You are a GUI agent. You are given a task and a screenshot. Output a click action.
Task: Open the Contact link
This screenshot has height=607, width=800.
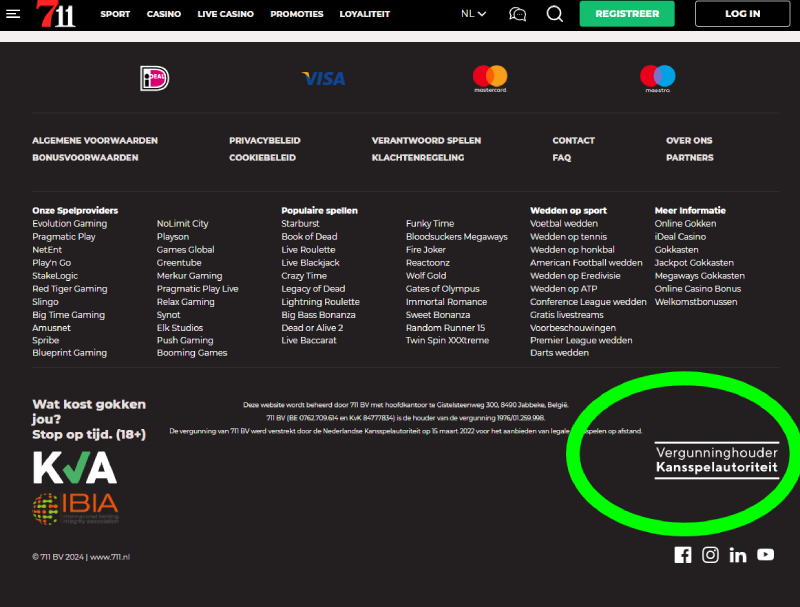573,140
